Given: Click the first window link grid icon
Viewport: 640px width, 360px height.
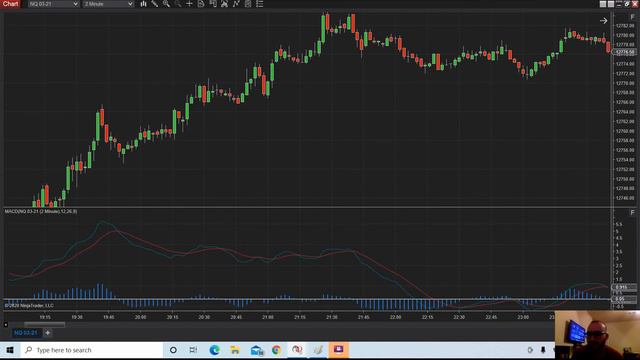Looking at the screenshot, I should 602,4.
